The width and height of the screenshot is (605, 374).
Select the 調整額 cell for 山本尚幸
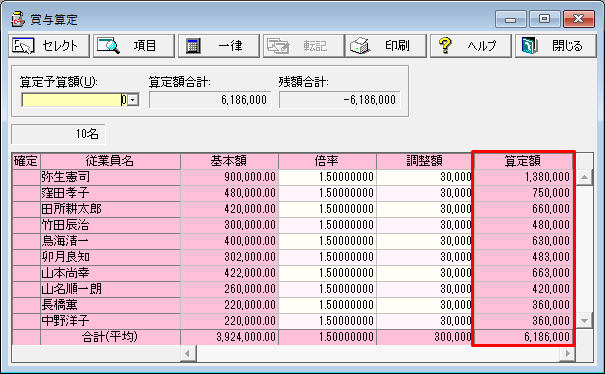[x=424, y=273]
